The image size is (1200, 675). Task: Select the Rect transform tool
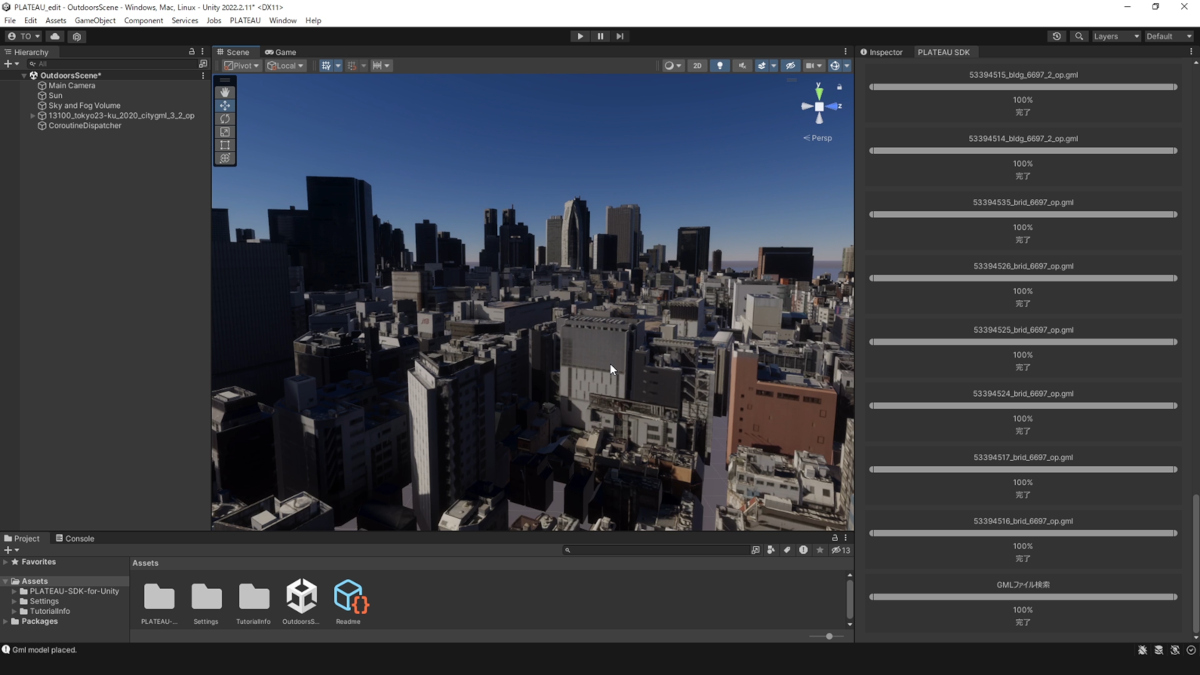225,145
